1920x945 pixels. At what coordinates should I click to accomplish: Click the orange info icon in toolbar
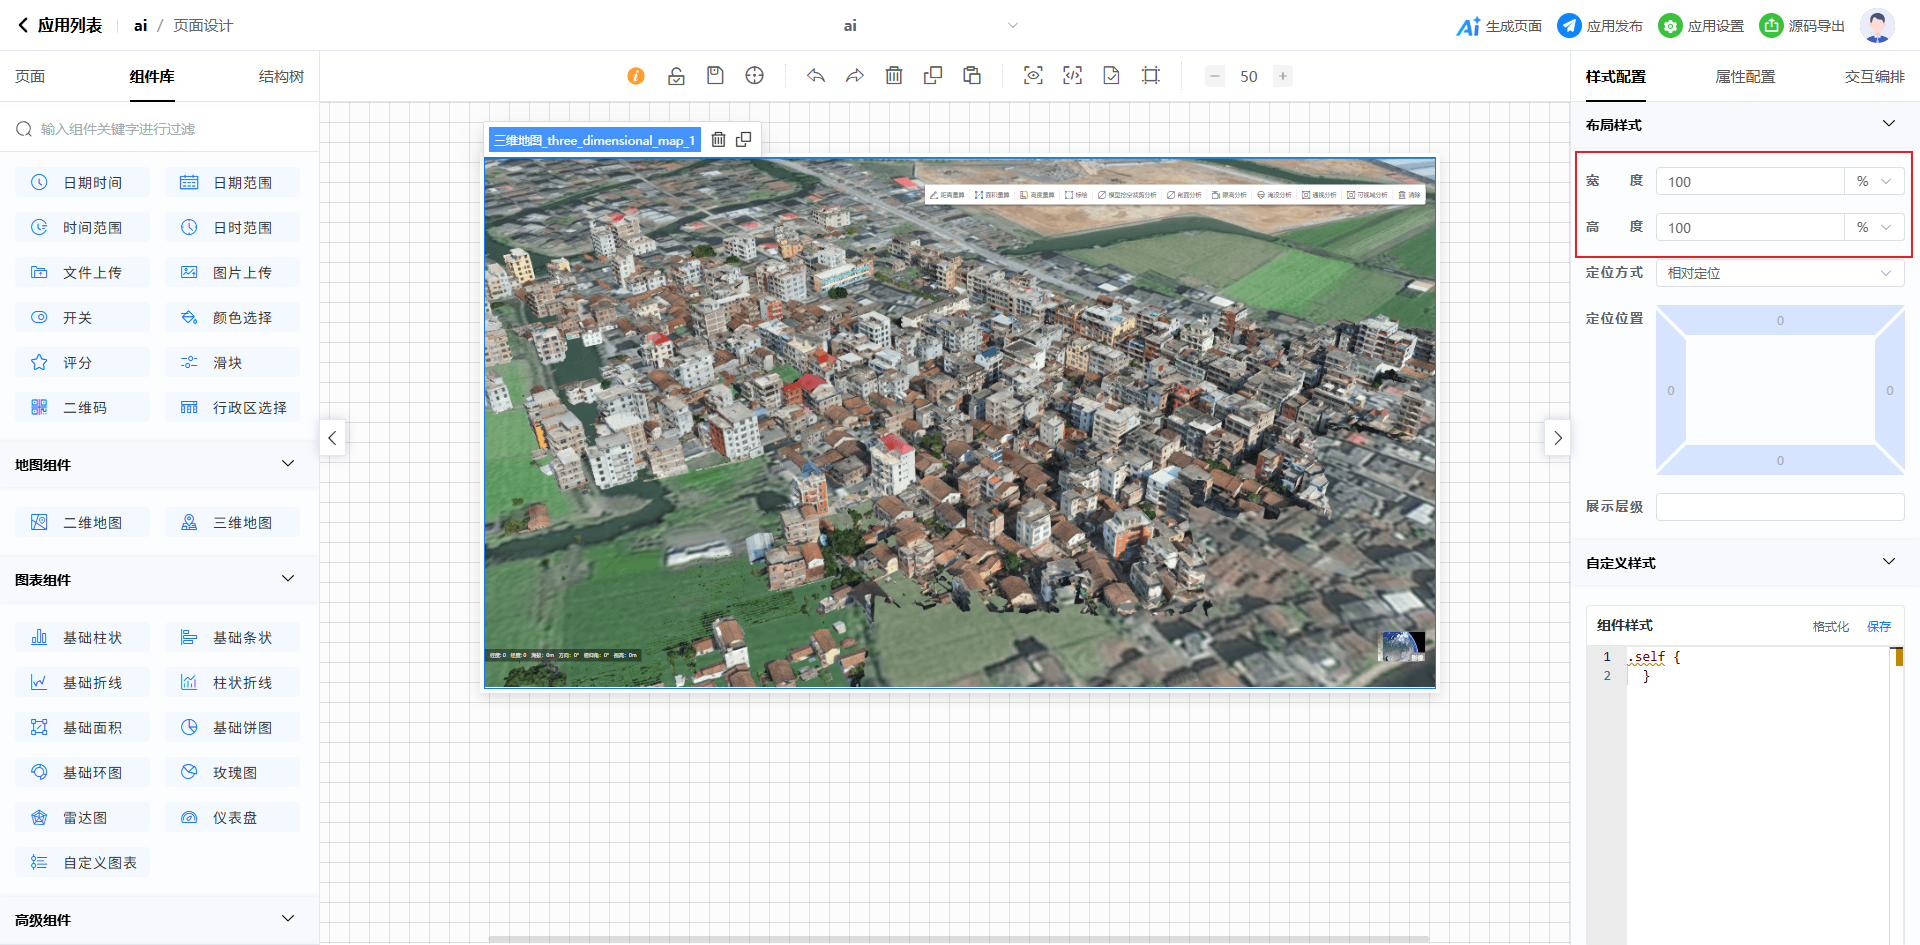pos(636,76)
